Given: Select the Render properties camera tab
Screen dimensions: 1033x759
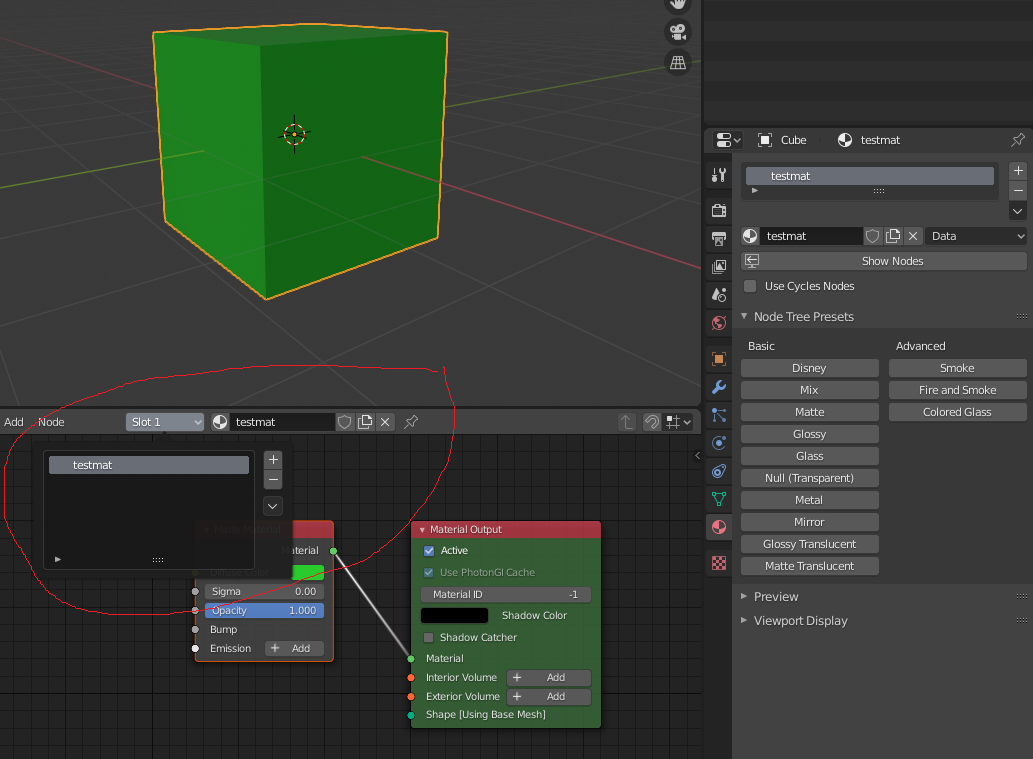Looking at the screenshot, I should (718, 210).
